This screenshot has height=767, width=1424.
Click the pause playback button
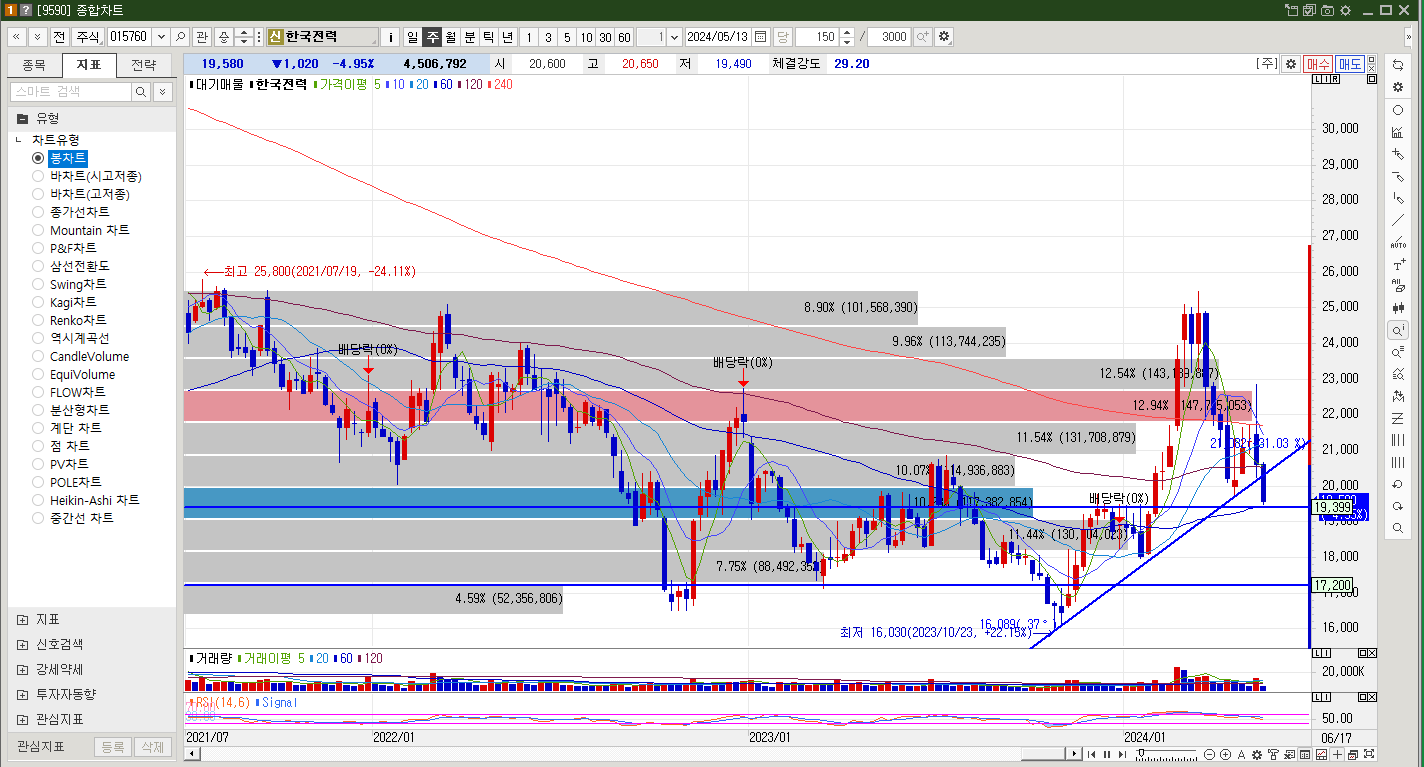click(x=1107, y=755)
